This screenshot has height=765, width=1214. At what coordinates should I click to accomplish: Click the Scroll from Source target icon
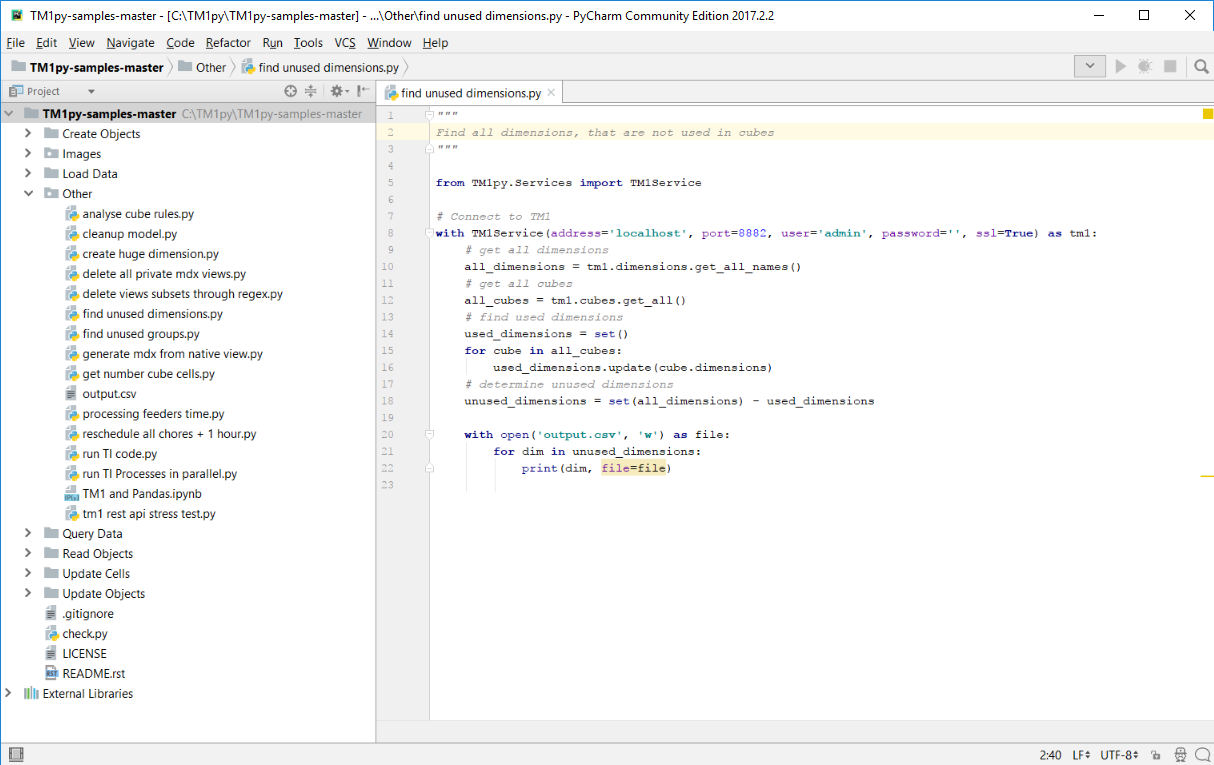point(291,91)
